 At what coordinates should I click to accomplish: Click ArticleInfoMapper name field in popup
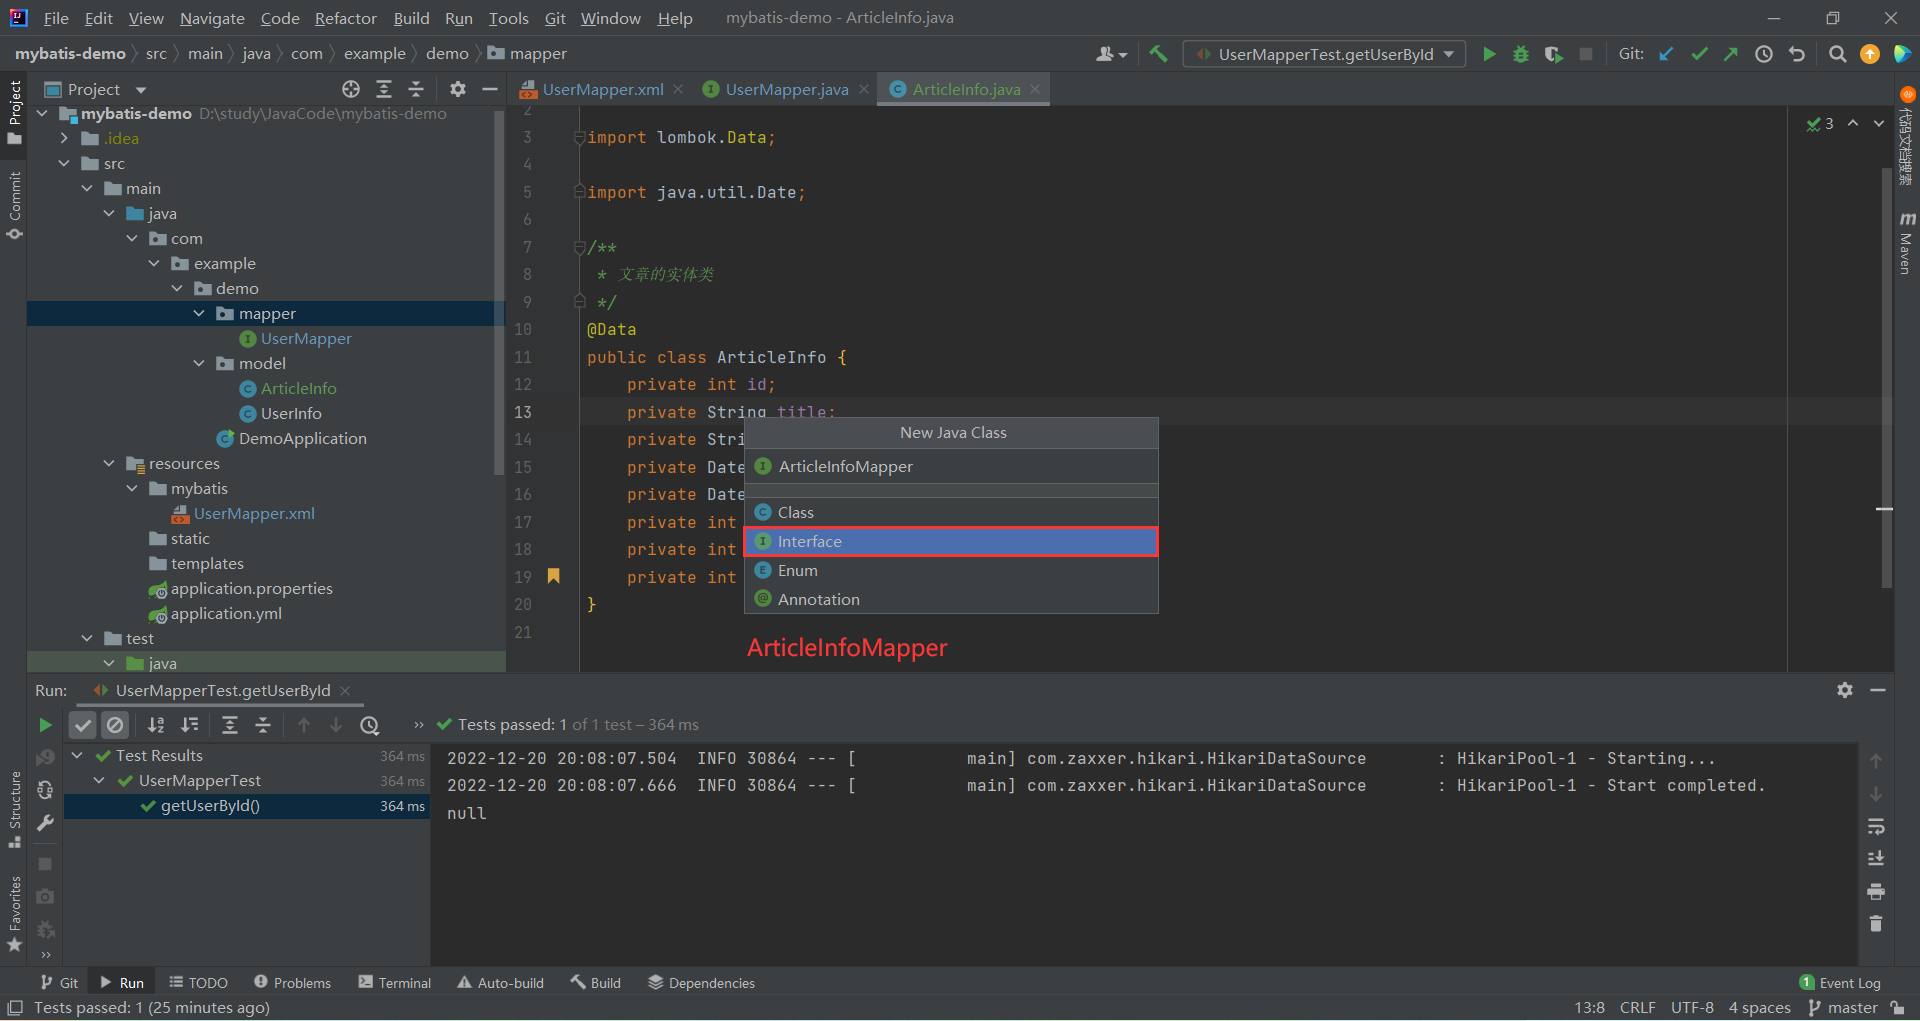click(x=951, y=467)
